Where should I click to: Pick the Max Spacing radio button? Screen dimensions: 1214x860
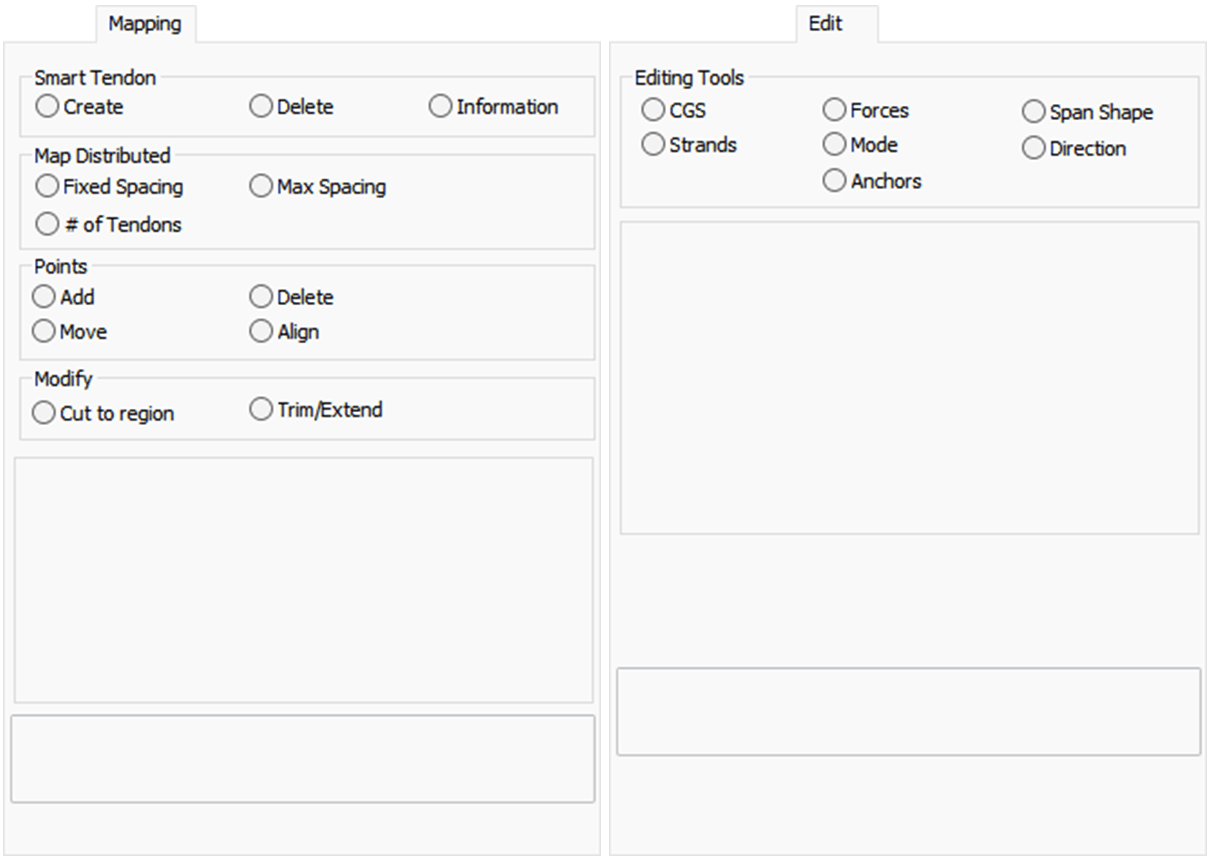click(261, 187)
